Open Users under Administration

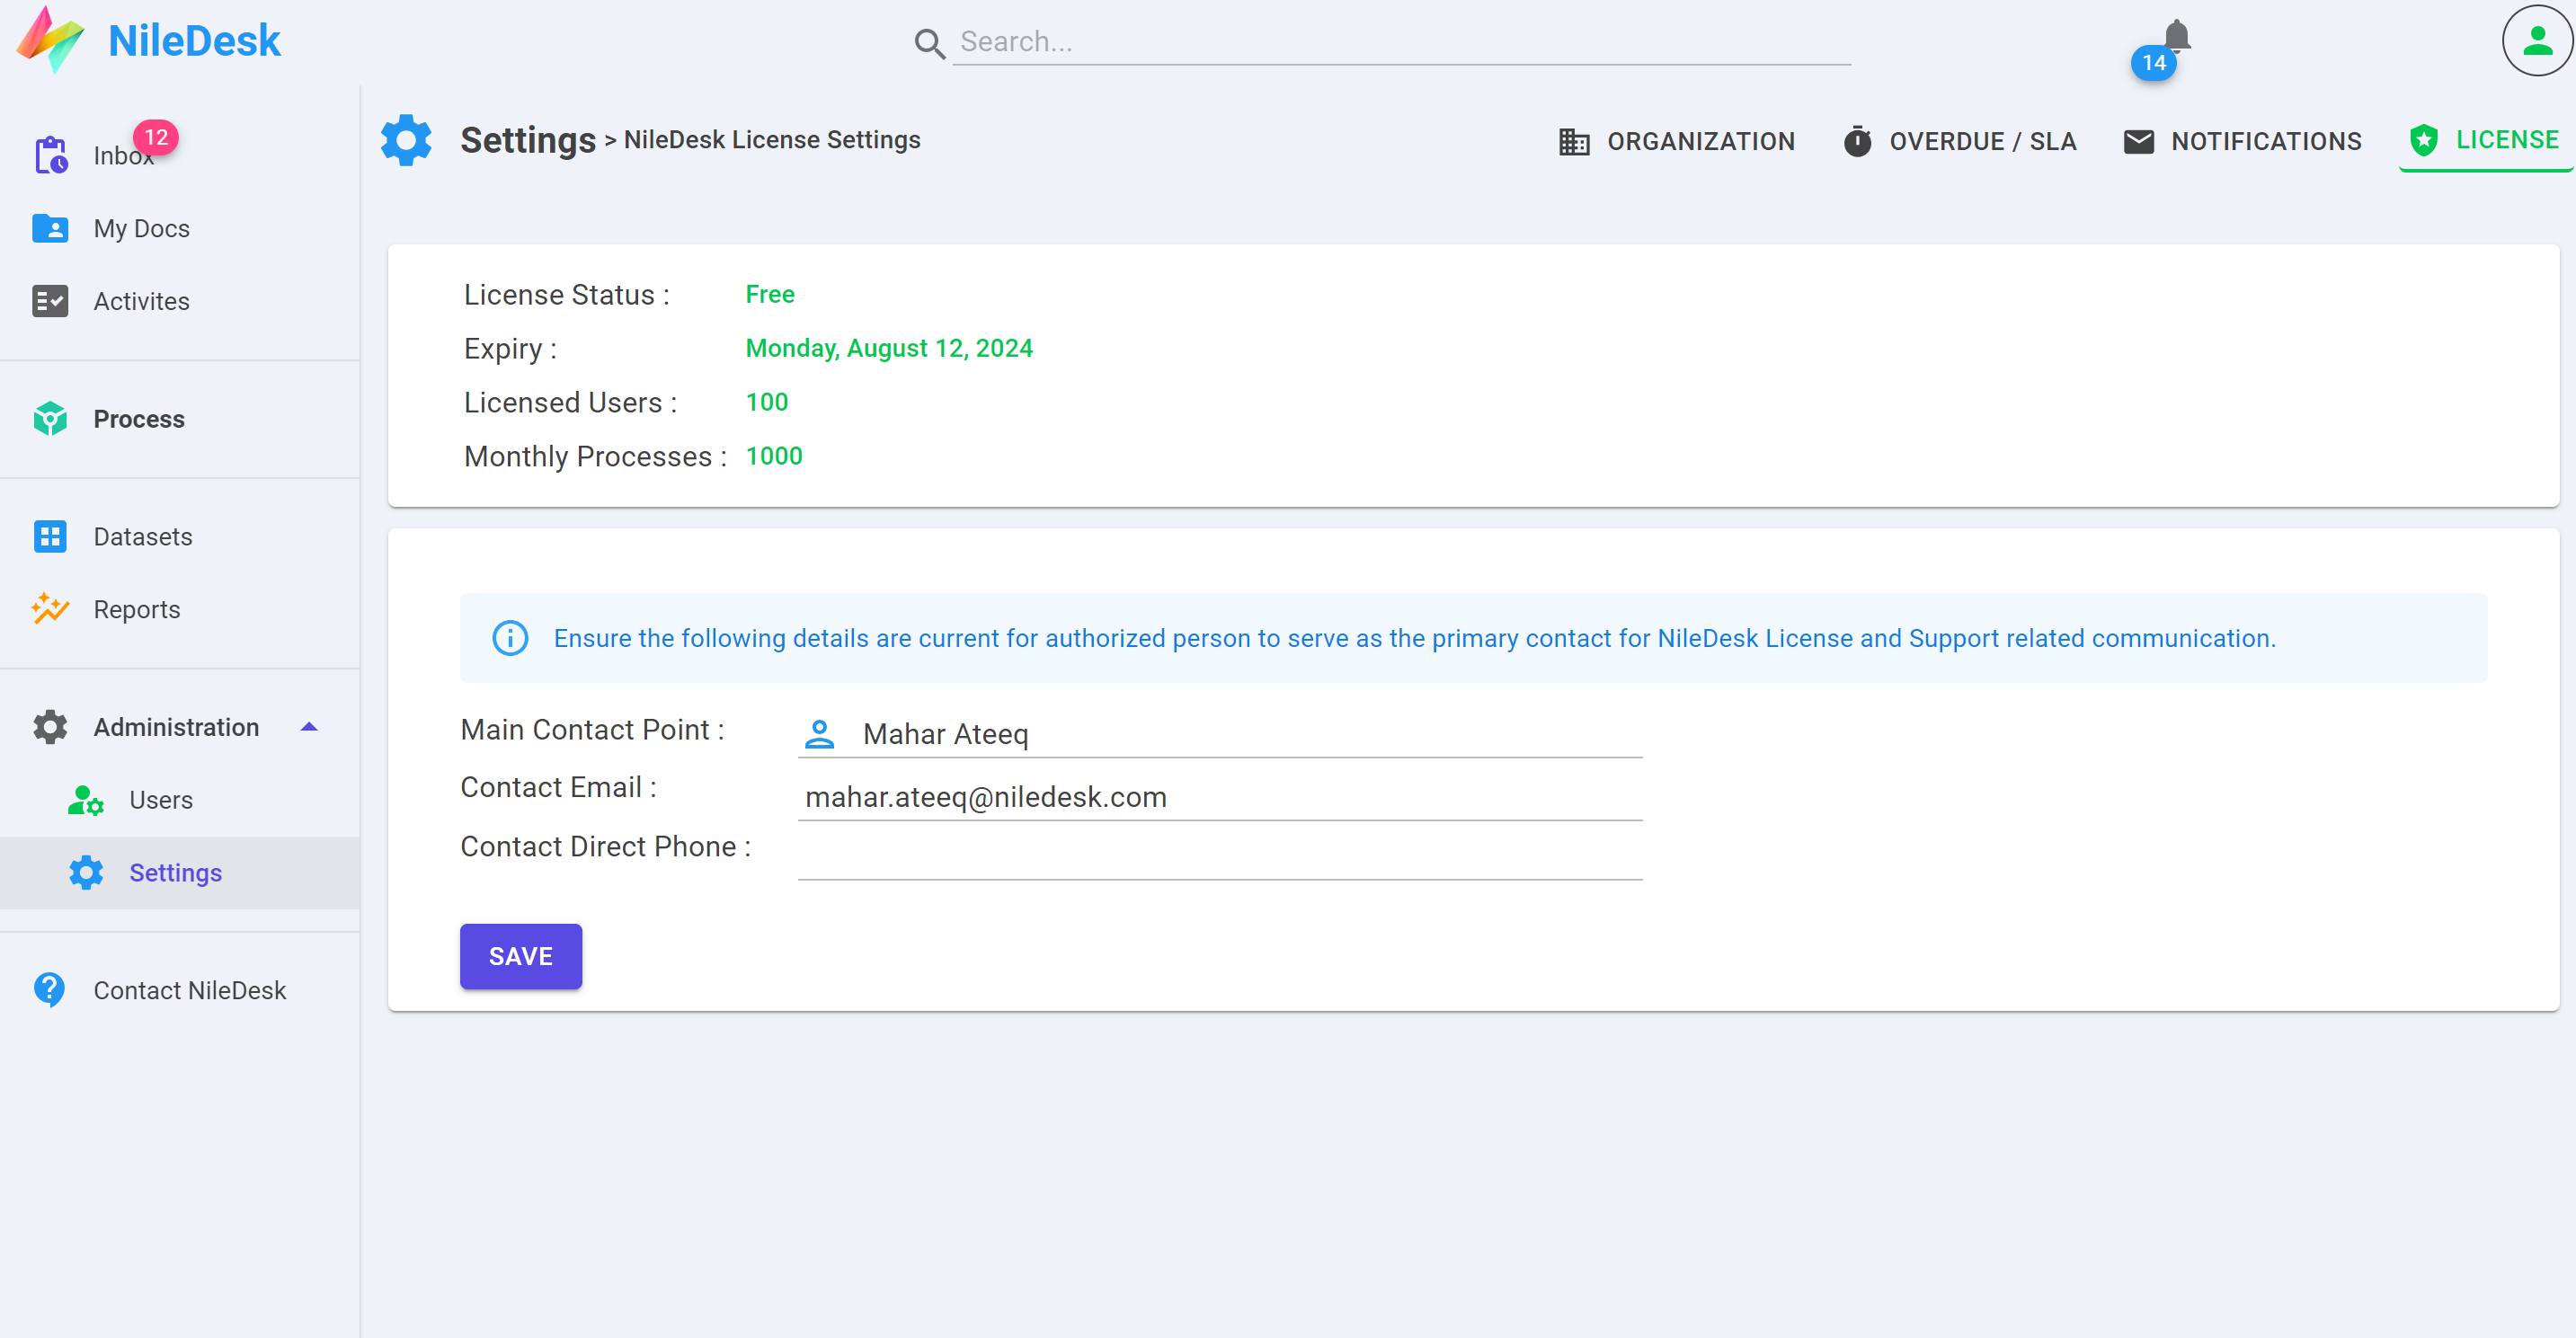pyautogui.click(x=180, y=800)
